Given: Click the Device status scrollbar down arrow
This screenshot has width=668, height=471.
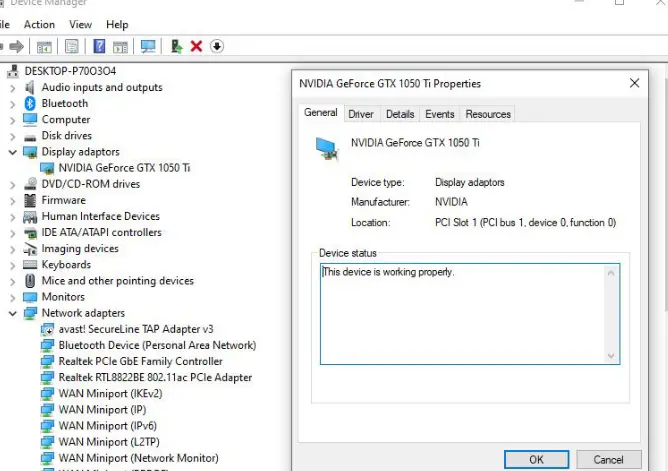Looking at the screenshot, I should [x=611, y=356].
